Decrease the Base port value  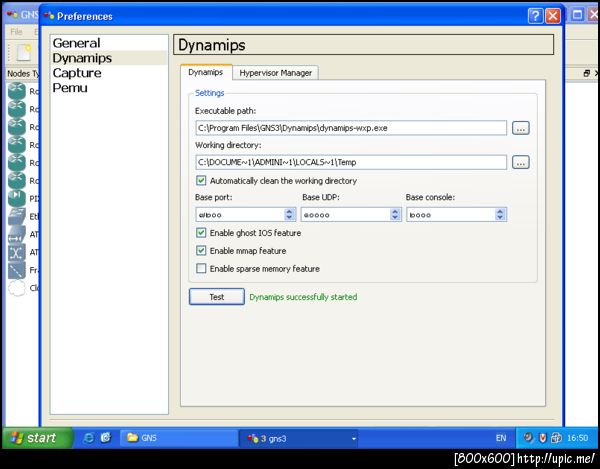pyautogui.click(x=290, y=218)
